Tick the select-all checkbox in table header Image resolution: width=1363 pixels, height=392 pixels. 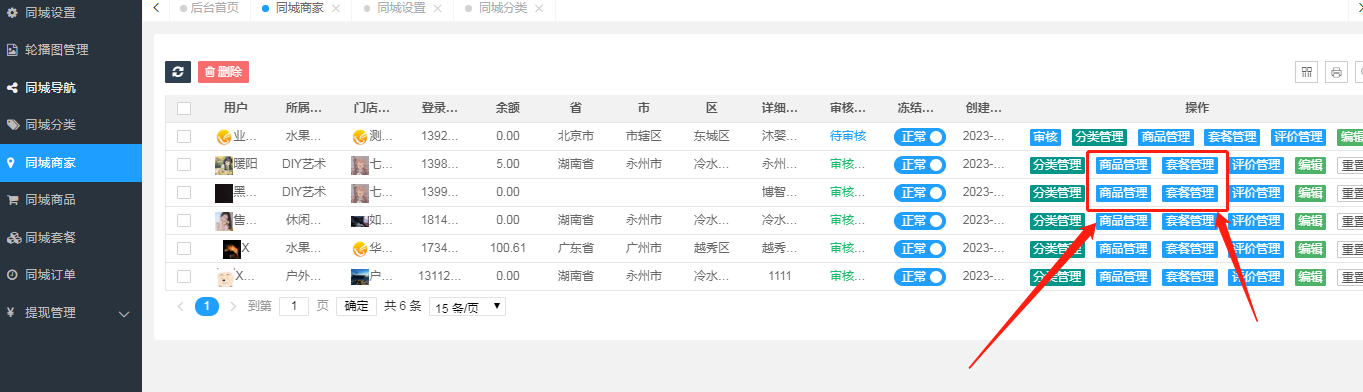pos(184,109)
